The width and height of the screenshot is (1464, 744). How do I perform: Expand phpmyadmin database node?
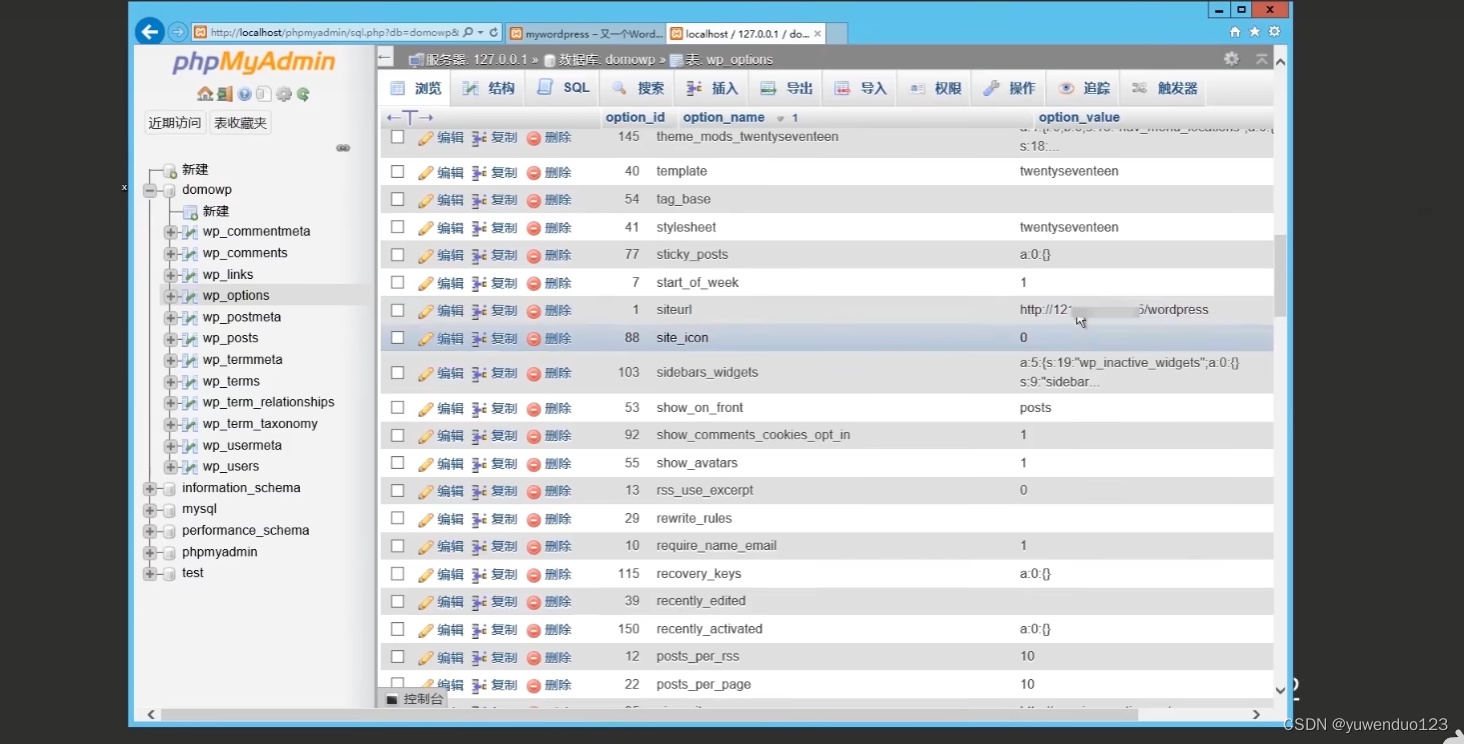(150, 553)
